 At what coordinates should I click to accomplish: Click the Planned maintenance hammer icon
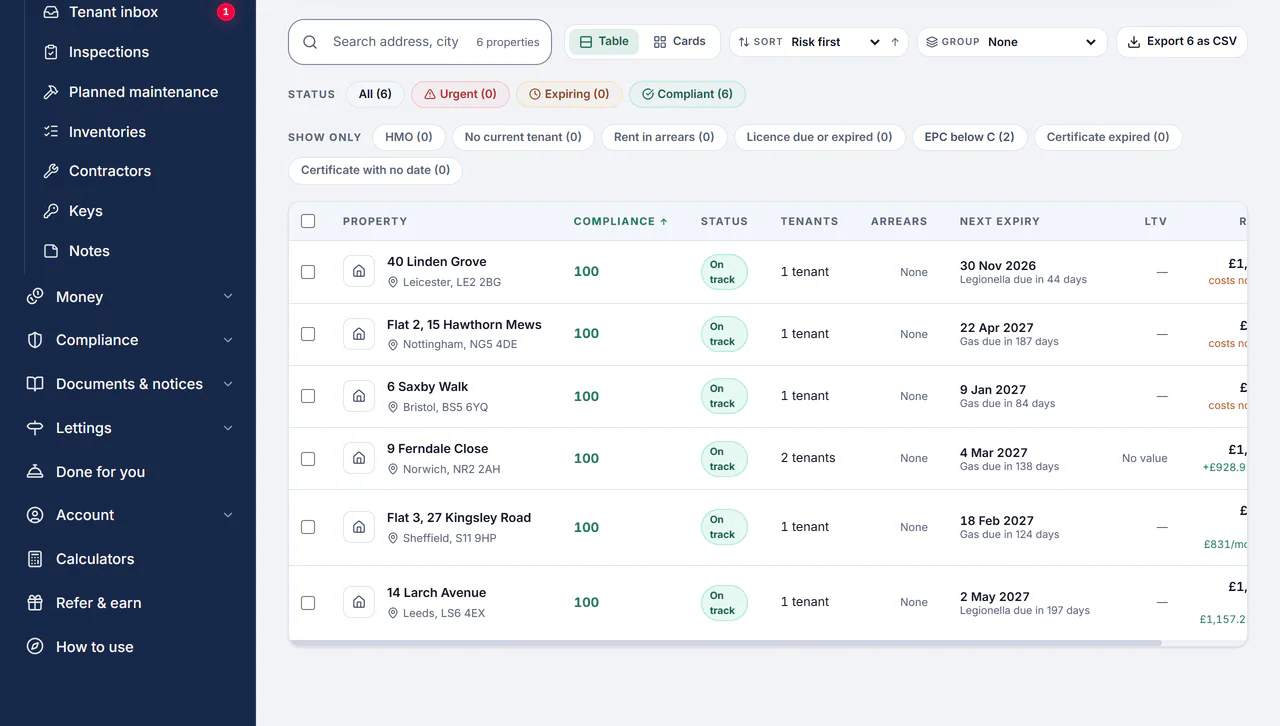(x=51, y=92)
